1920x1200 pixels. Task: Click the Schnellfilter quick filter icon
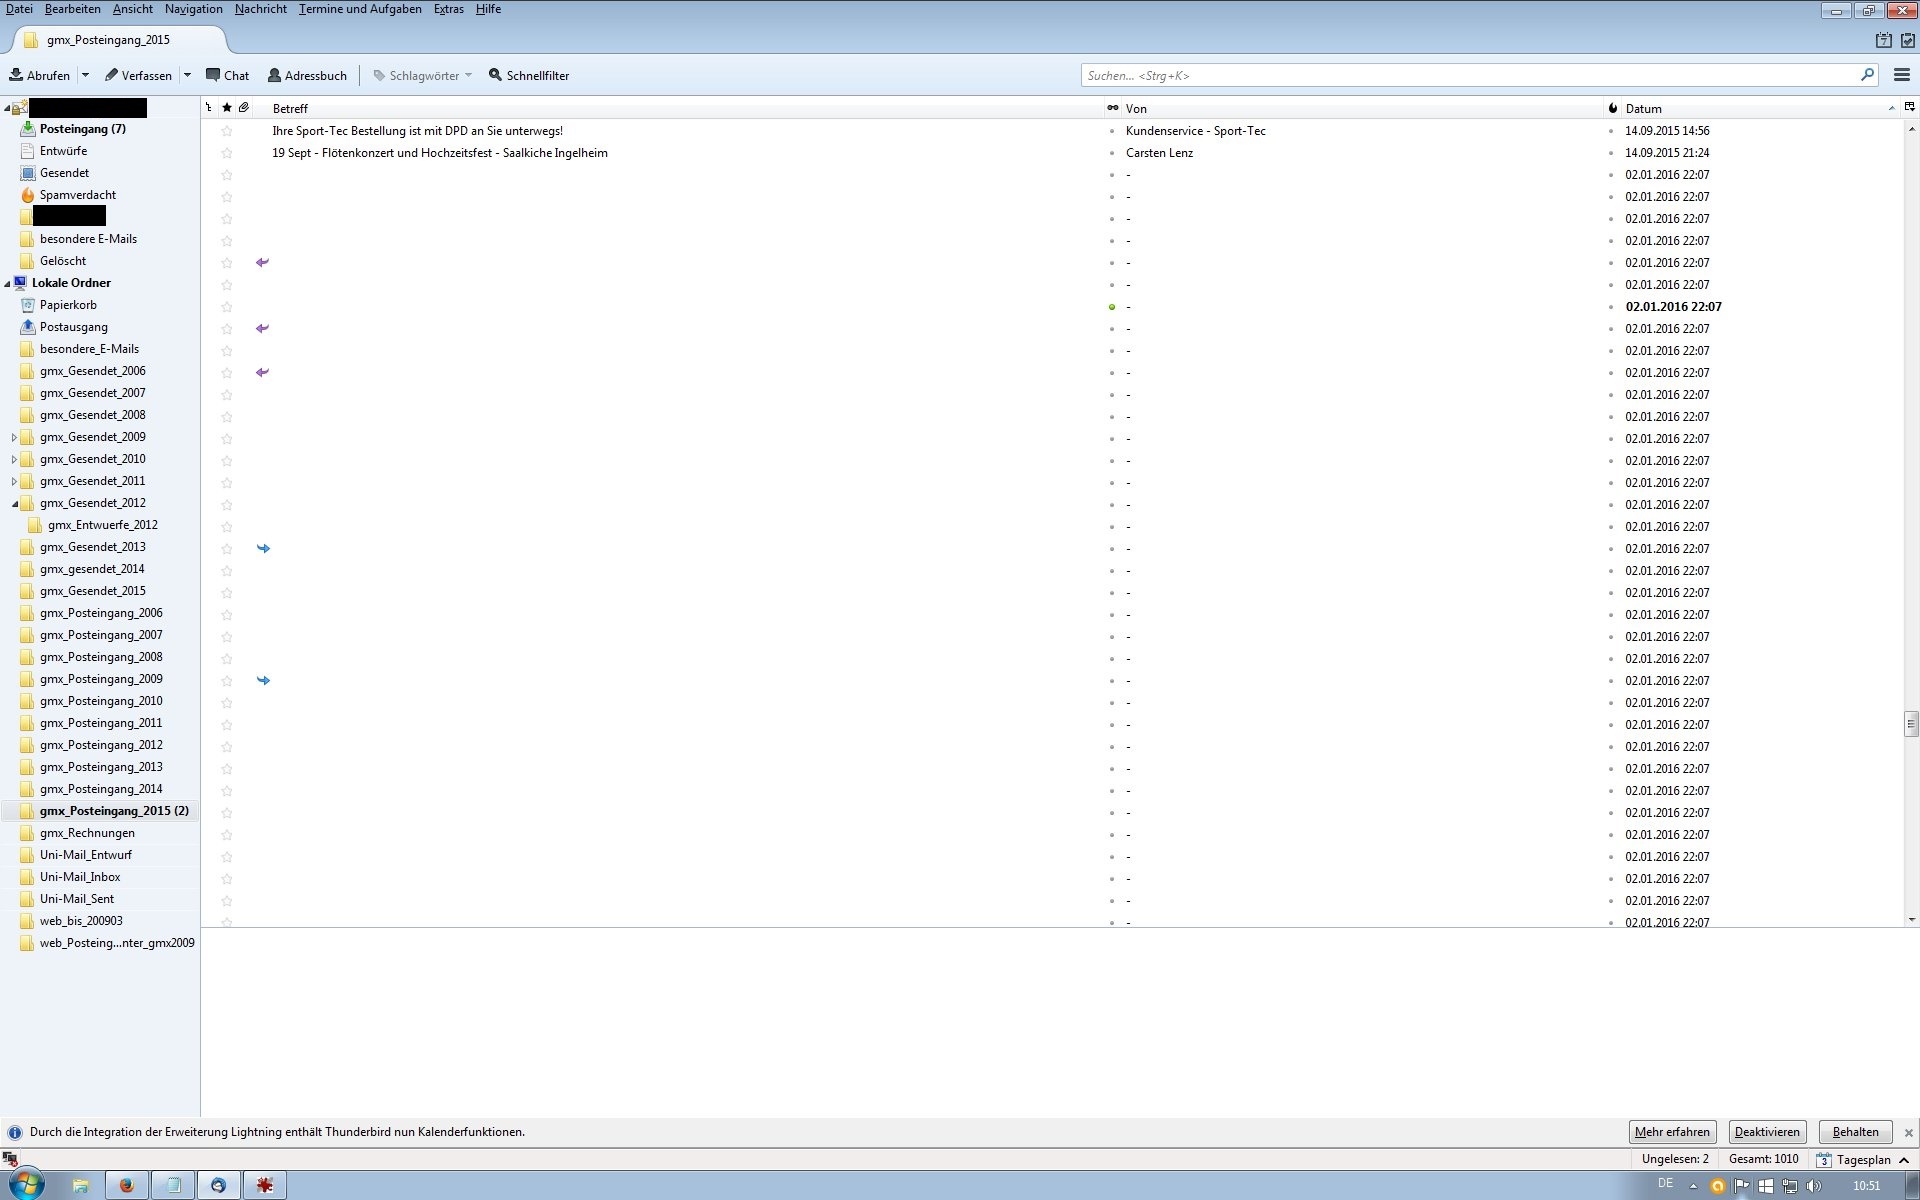coord(495,75)
